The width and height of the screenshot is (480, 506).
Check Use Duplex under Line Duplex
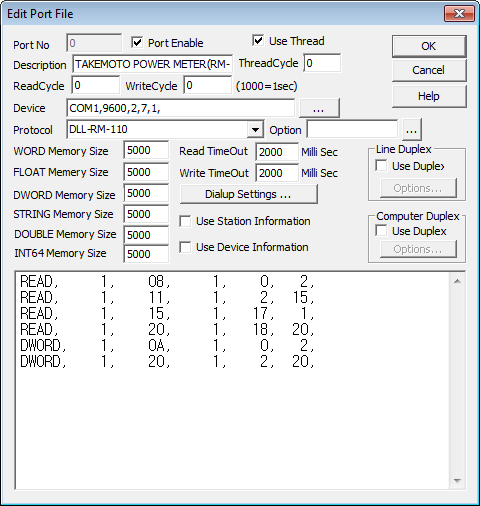(381, 166)
